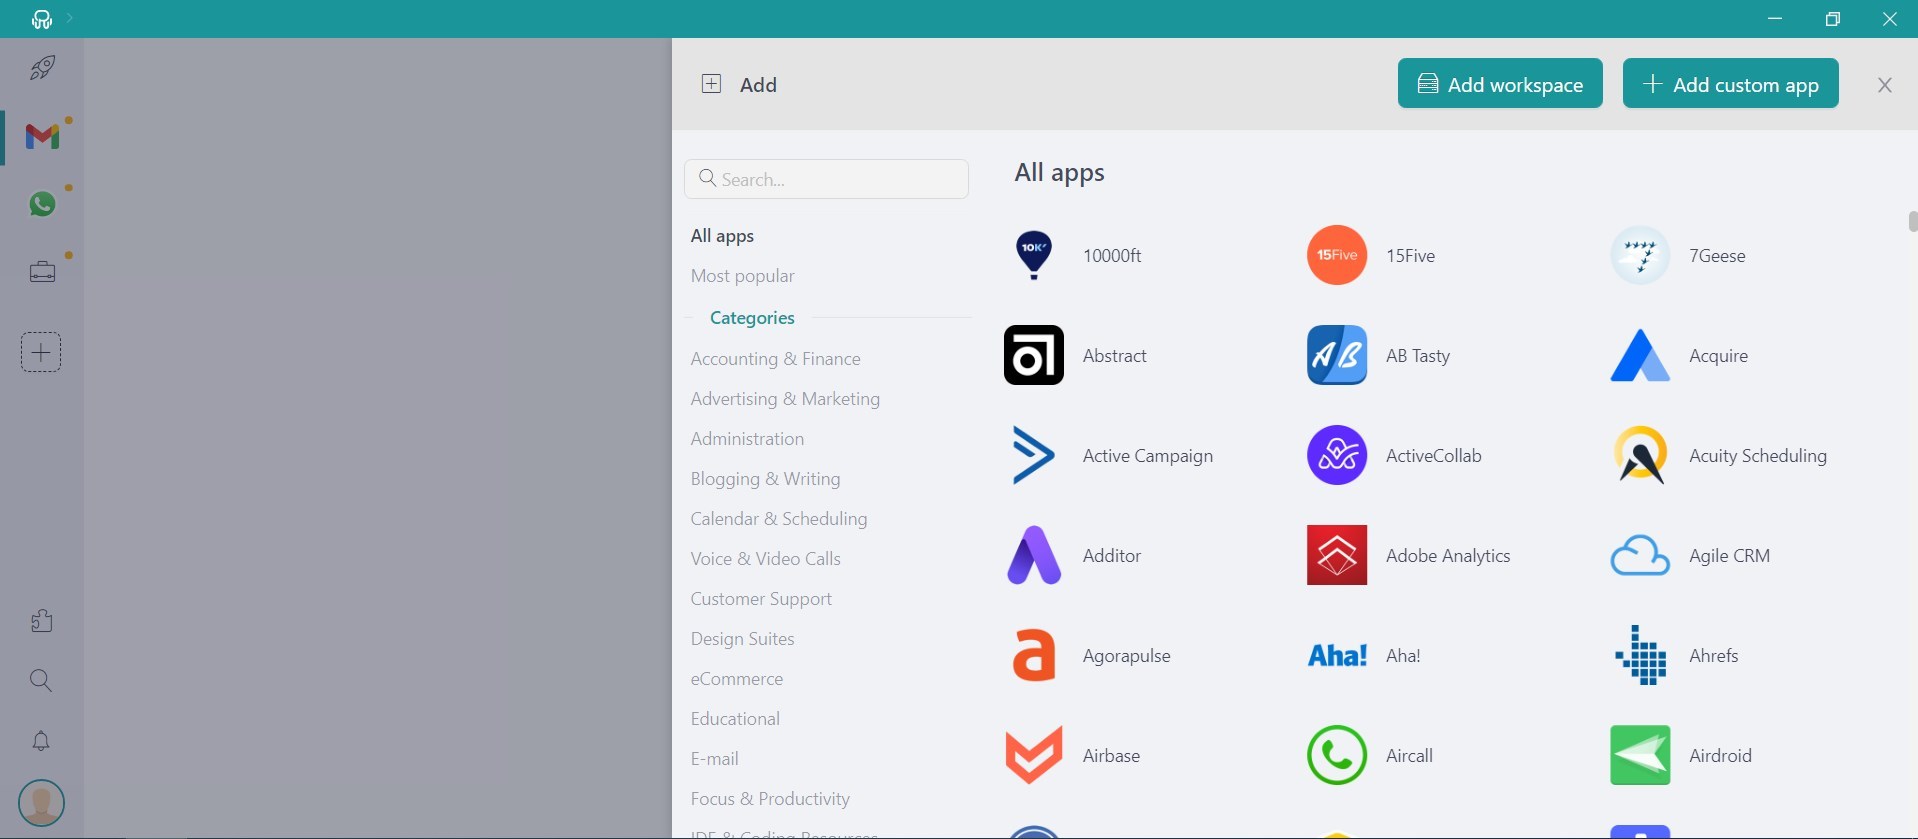The image size is (1918, 839).
Task: Select the Agile CRM app icon
Action: [1640, 555]
